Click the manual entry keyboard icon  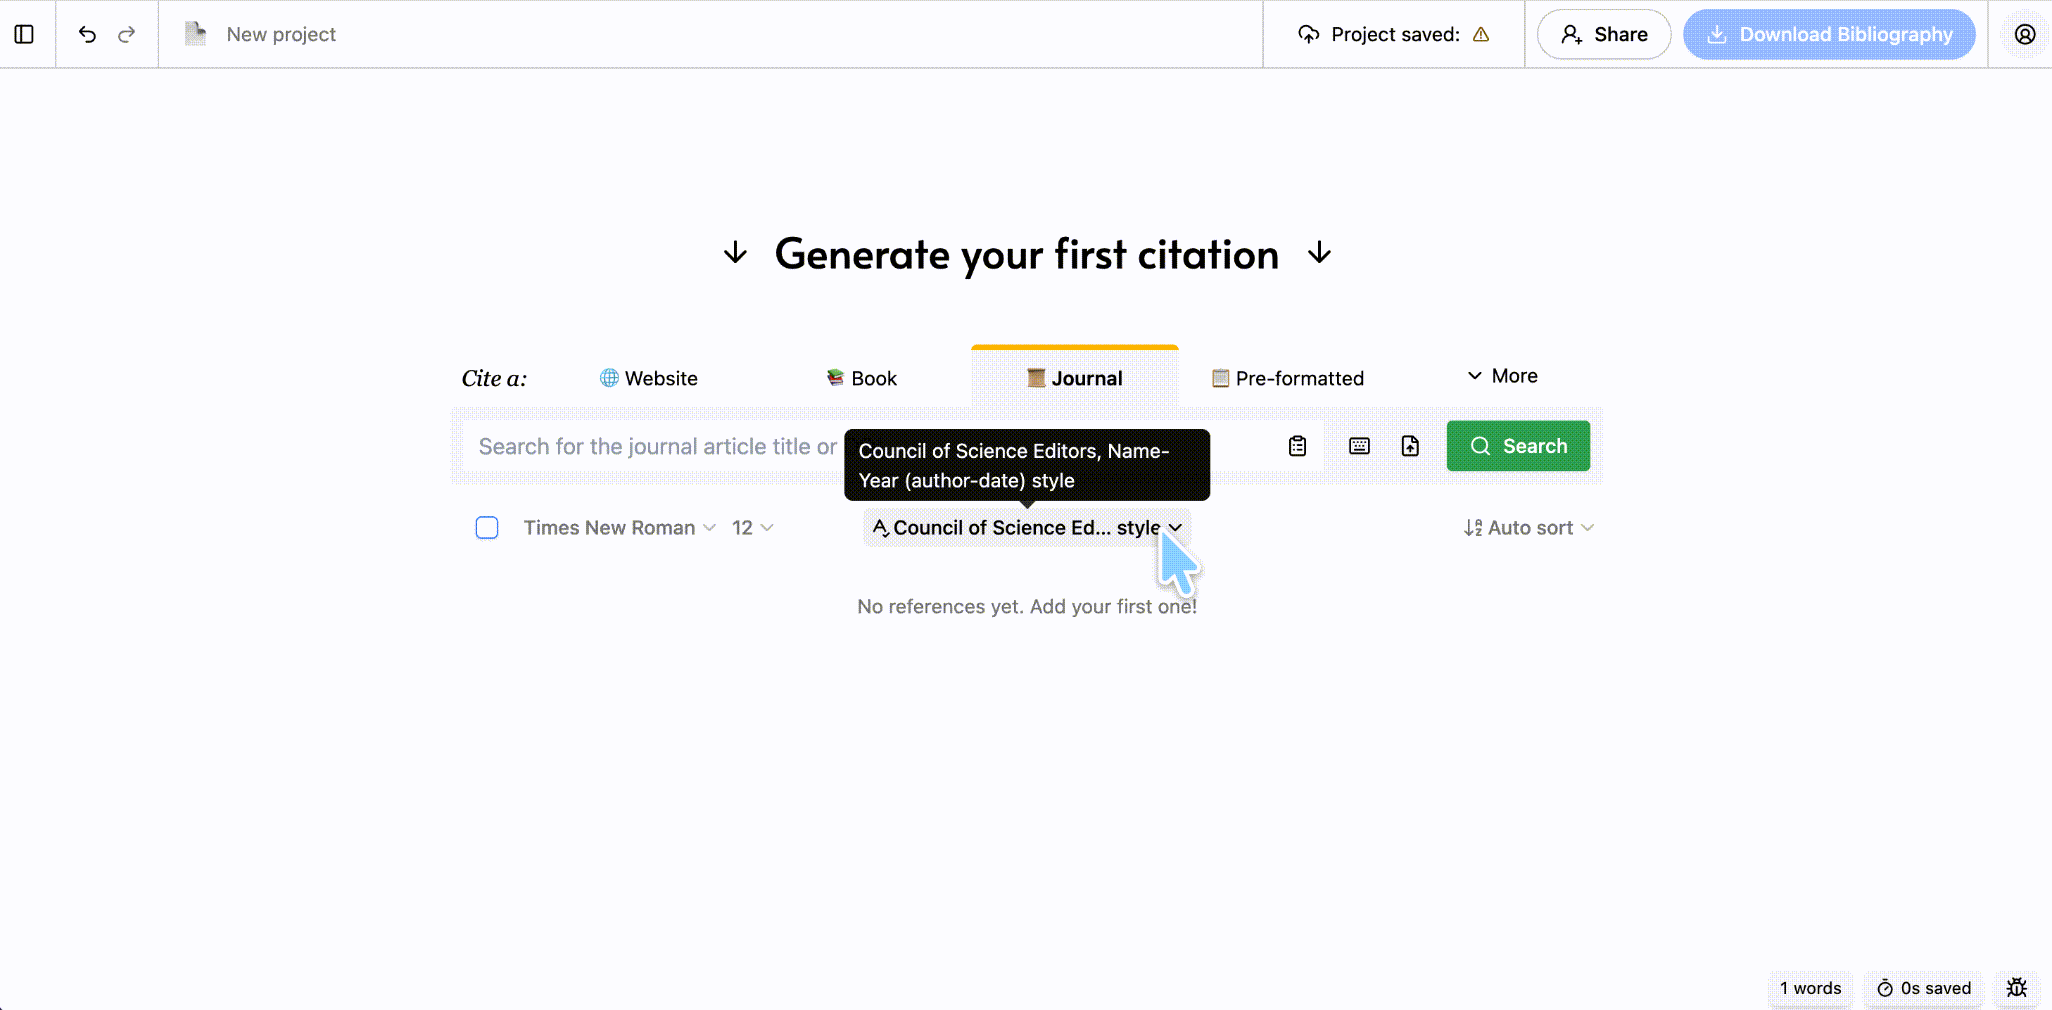pos(1359,446)
